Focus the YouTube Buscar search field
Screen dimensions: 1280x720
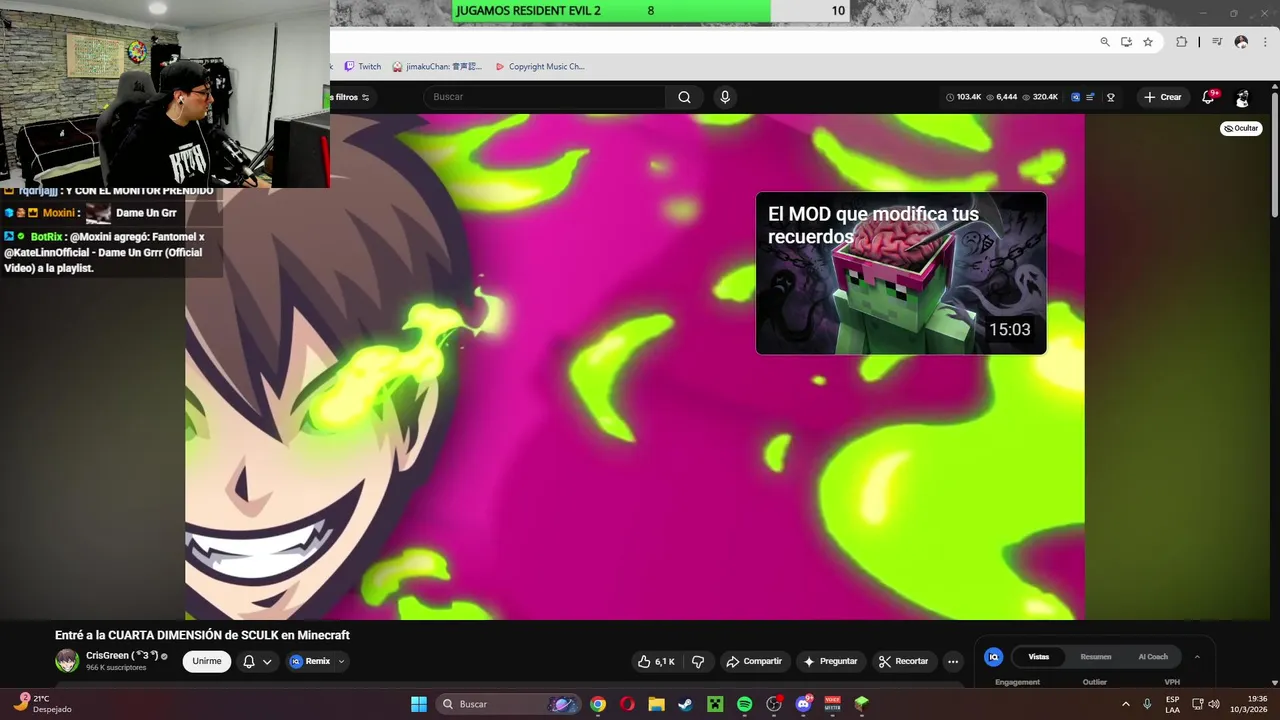[545, 97]
